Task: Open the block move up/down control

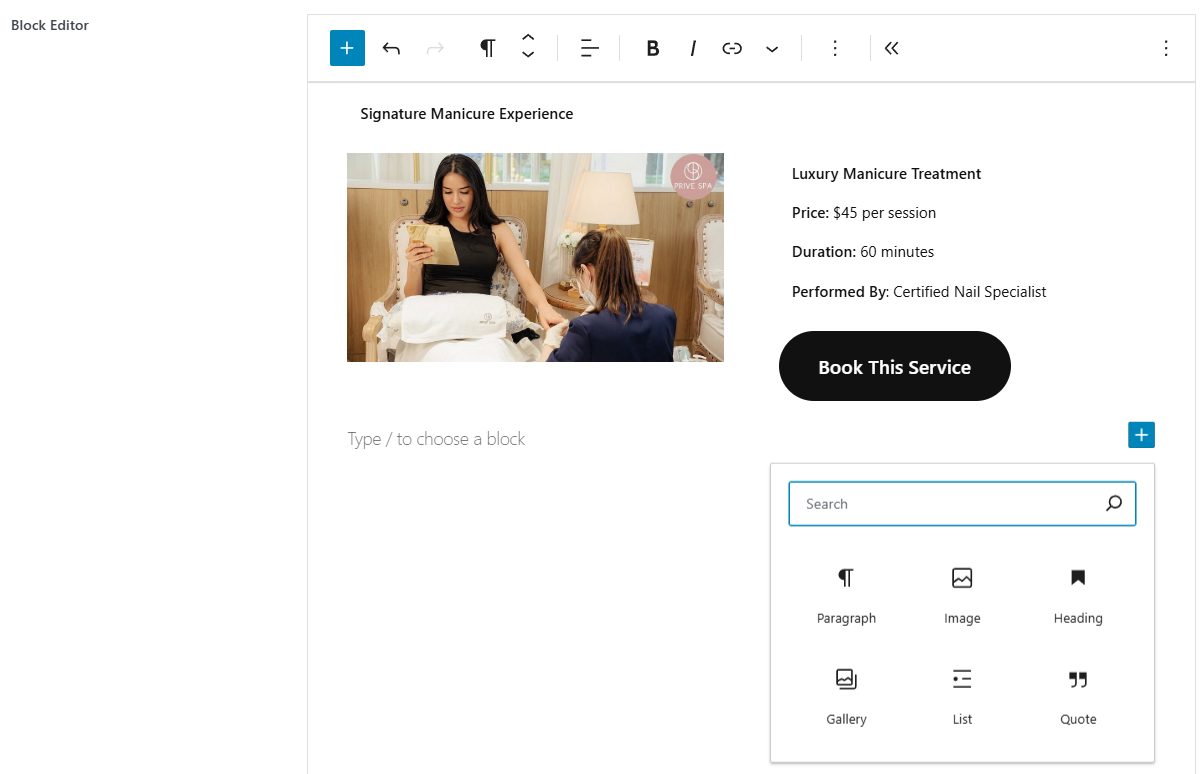Action: point(527,47)
